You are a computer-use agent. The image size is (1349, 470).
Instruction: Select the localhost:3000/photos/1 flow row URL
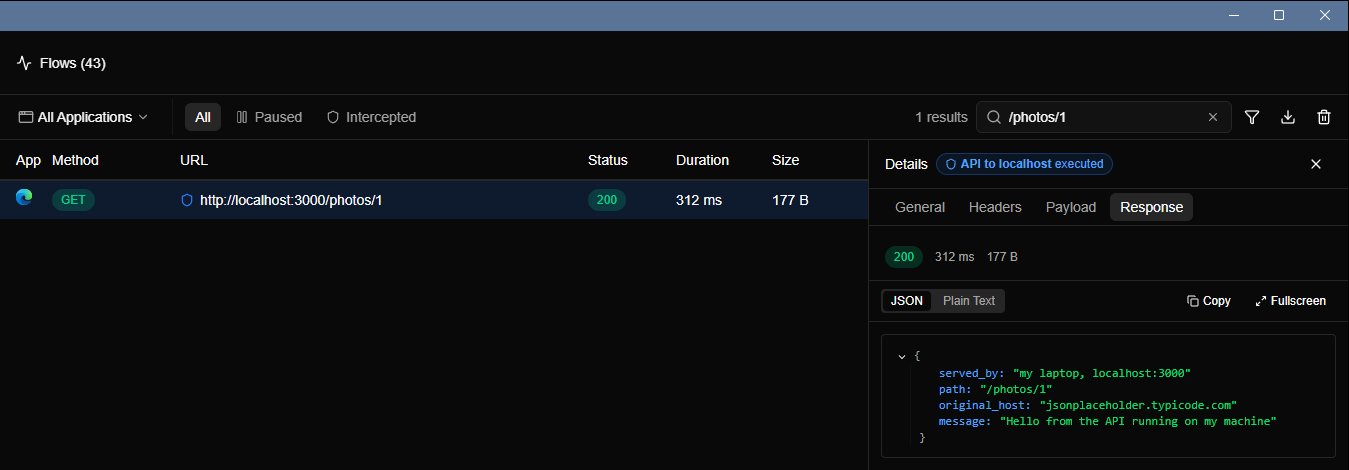click(291, 200)
